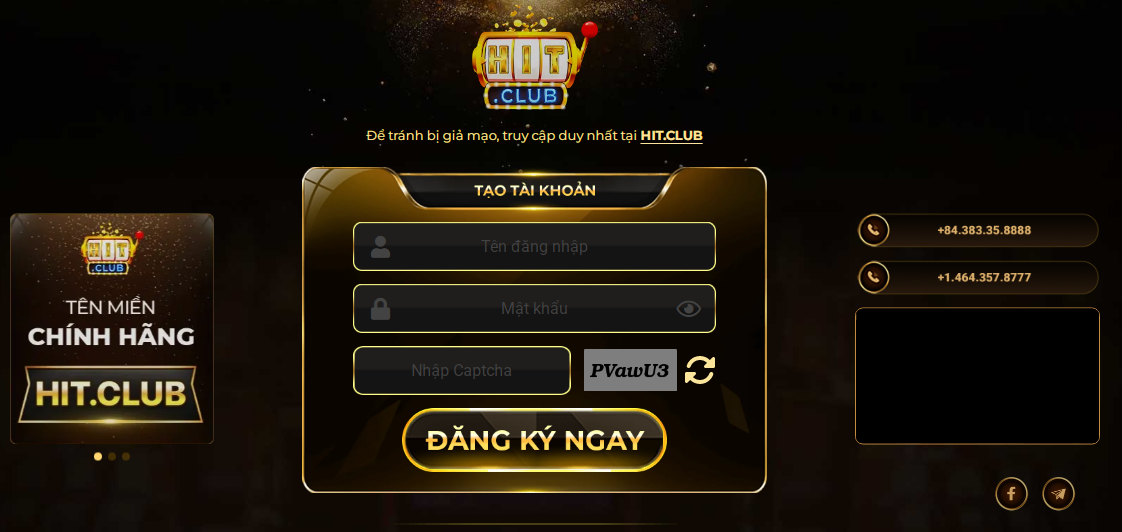
Task: Open the underlined HIT.CLUB link
Action: (671, 135)
